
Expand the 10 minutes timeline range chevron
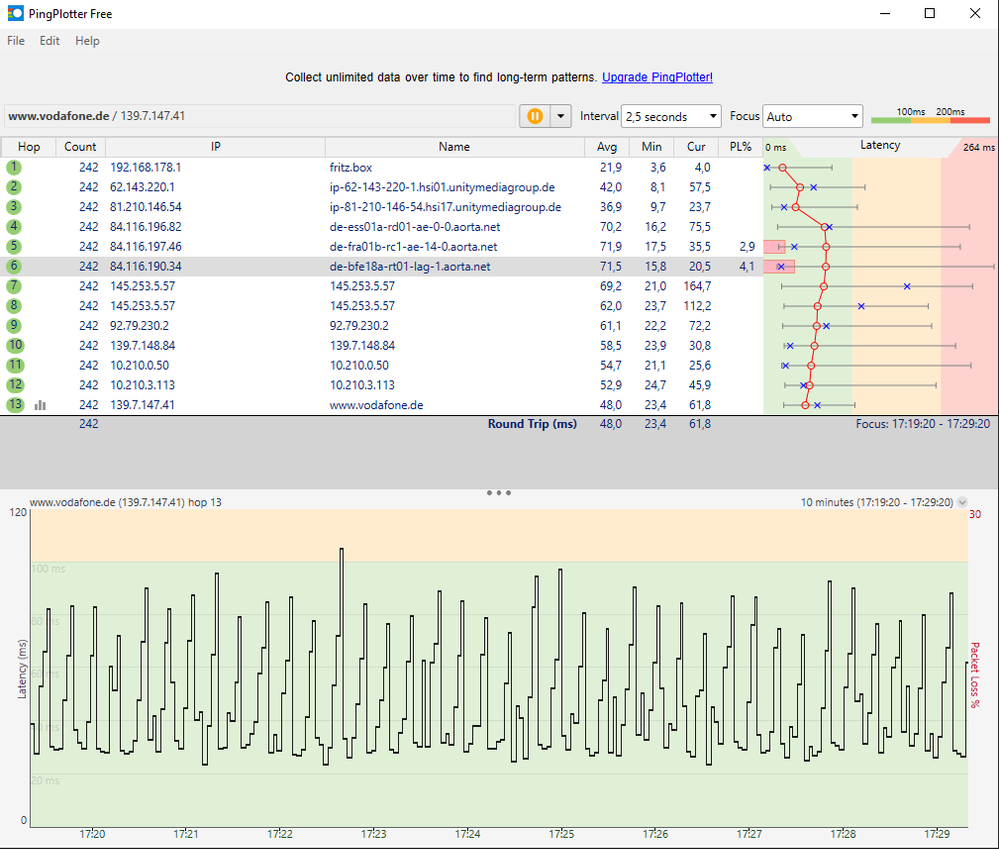pos(962,503)
